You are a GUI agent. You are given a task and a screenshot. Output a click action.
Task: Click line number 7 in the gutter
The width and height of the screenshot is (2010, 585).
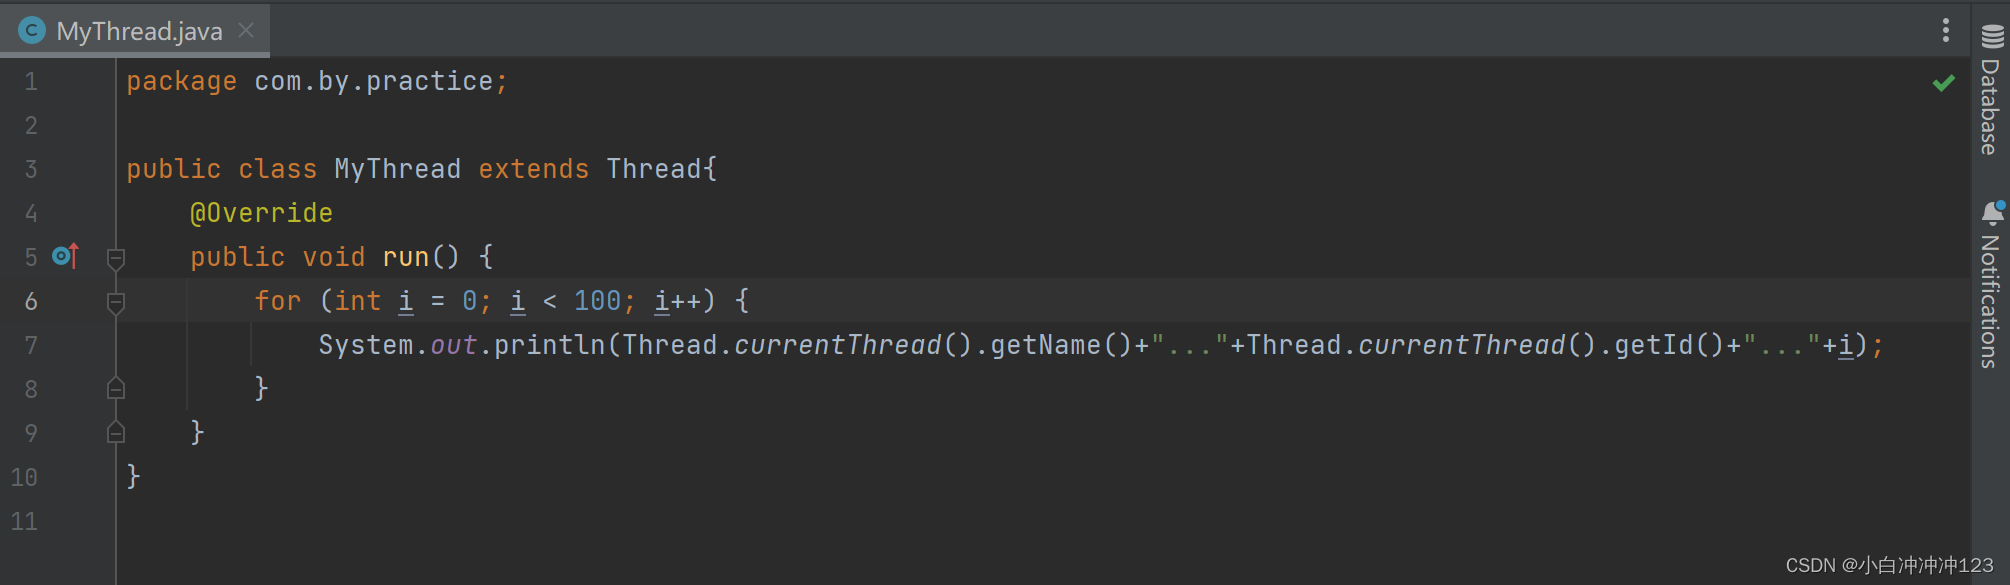coord(30,345)
